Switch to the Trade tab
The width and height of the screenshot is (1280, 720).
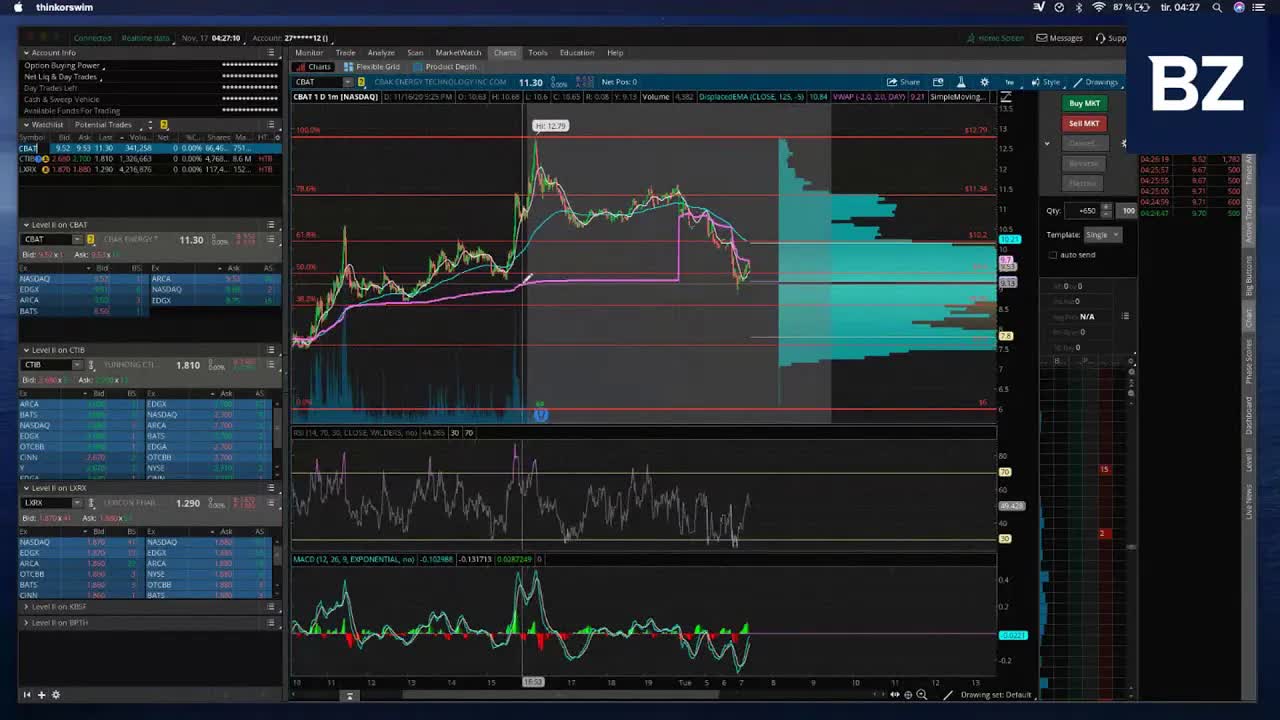pyautogui.click(x=346, y=52)
